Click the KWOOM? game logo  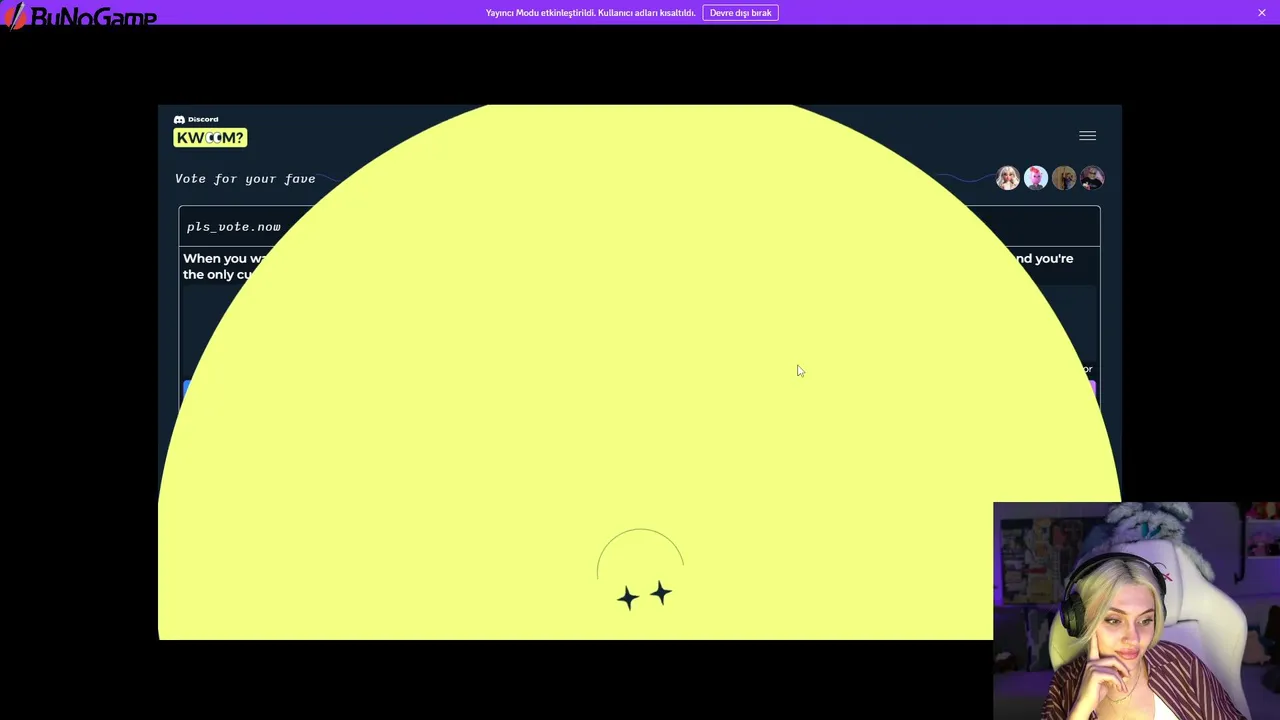tap(210, 138)
